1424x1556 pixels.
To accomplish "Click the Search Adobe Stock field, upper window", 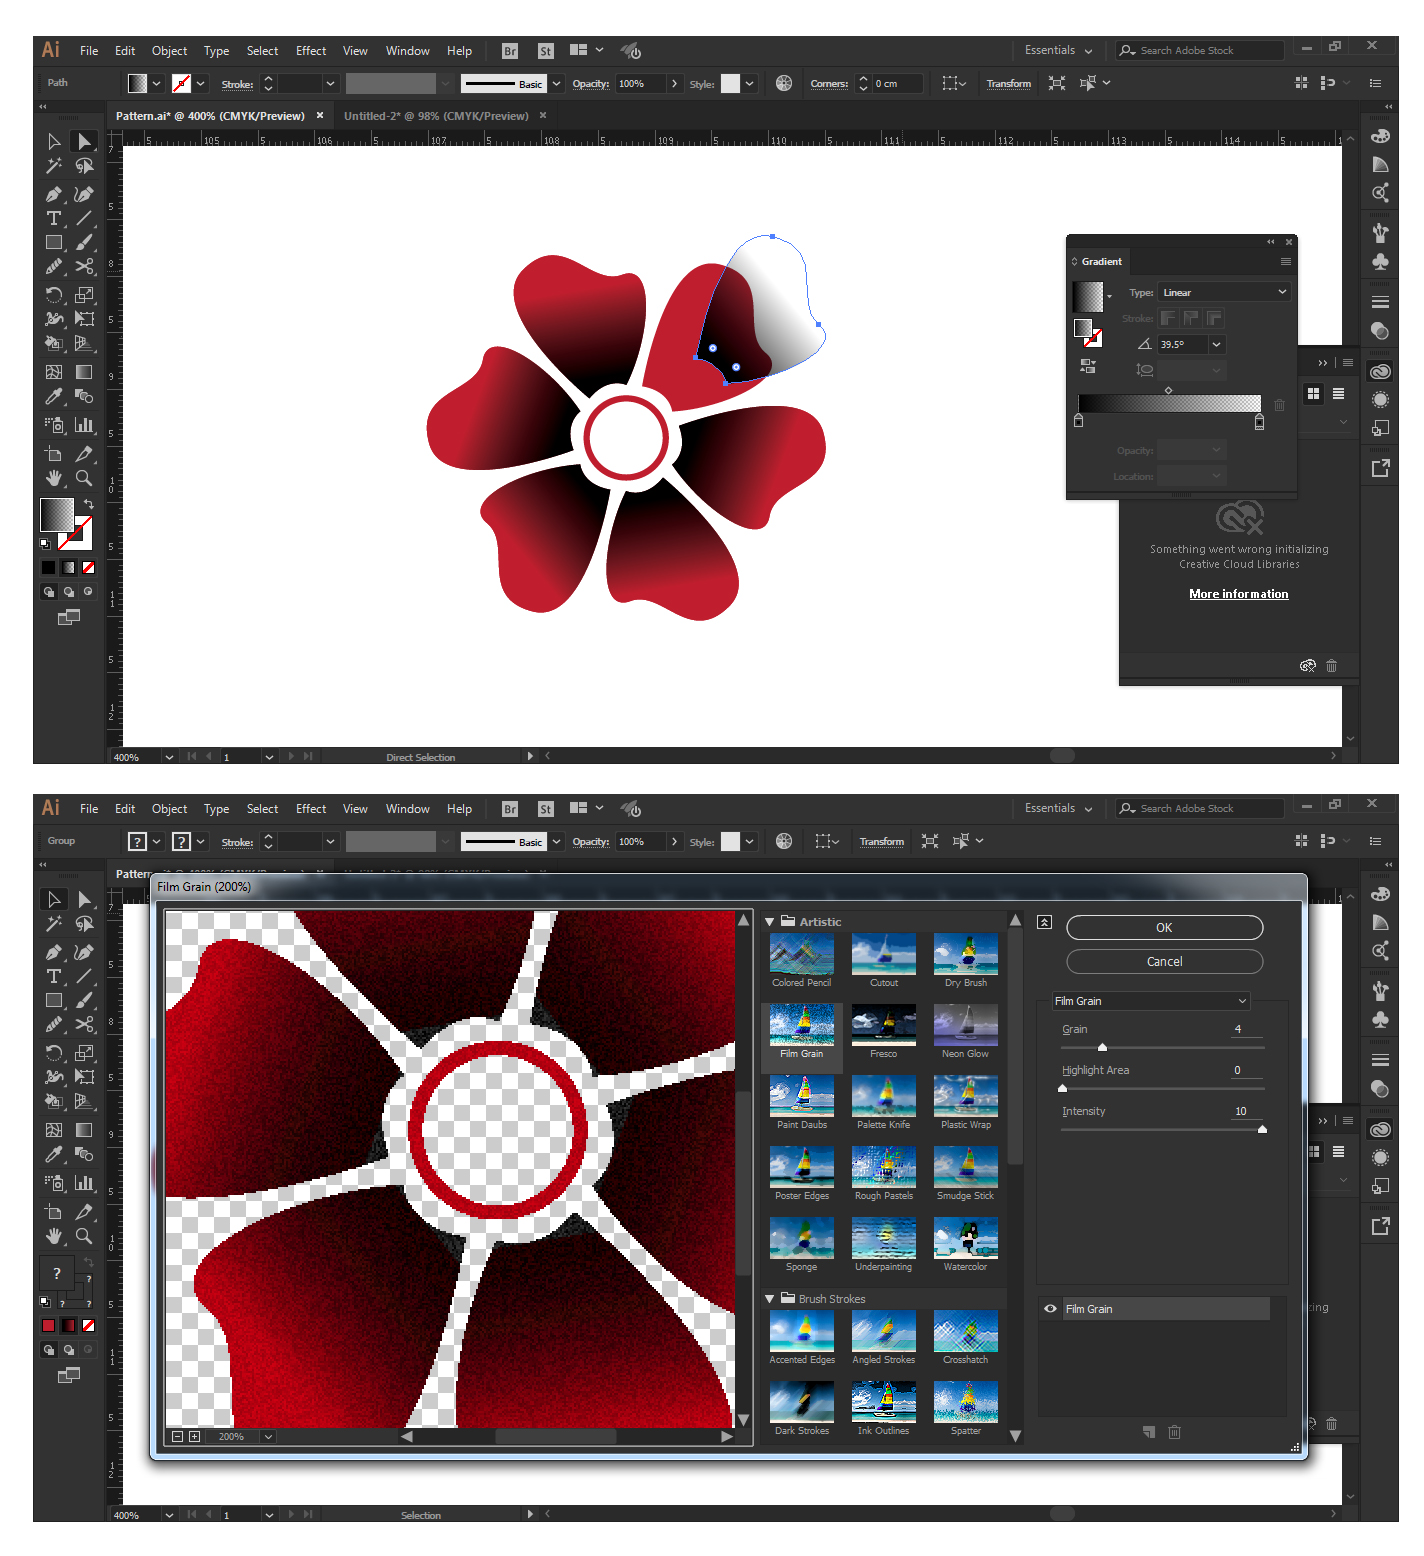I will (x=1200, y=51).
